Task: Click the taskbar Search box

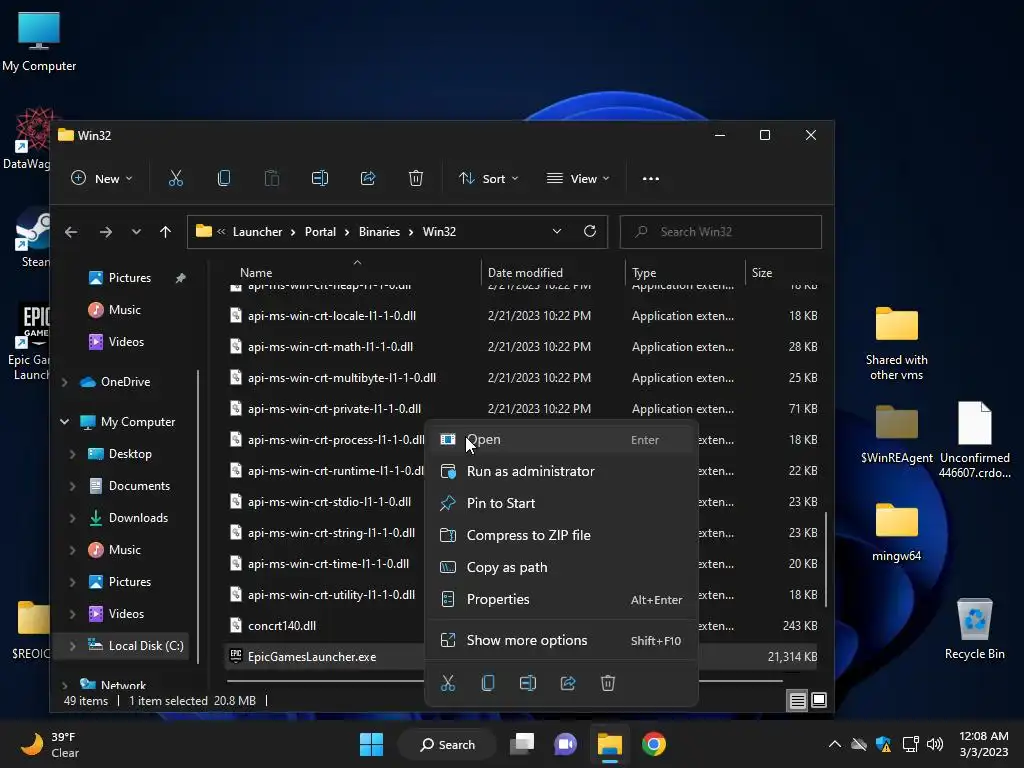Action: pyautogui.click(x=447, y=744)
